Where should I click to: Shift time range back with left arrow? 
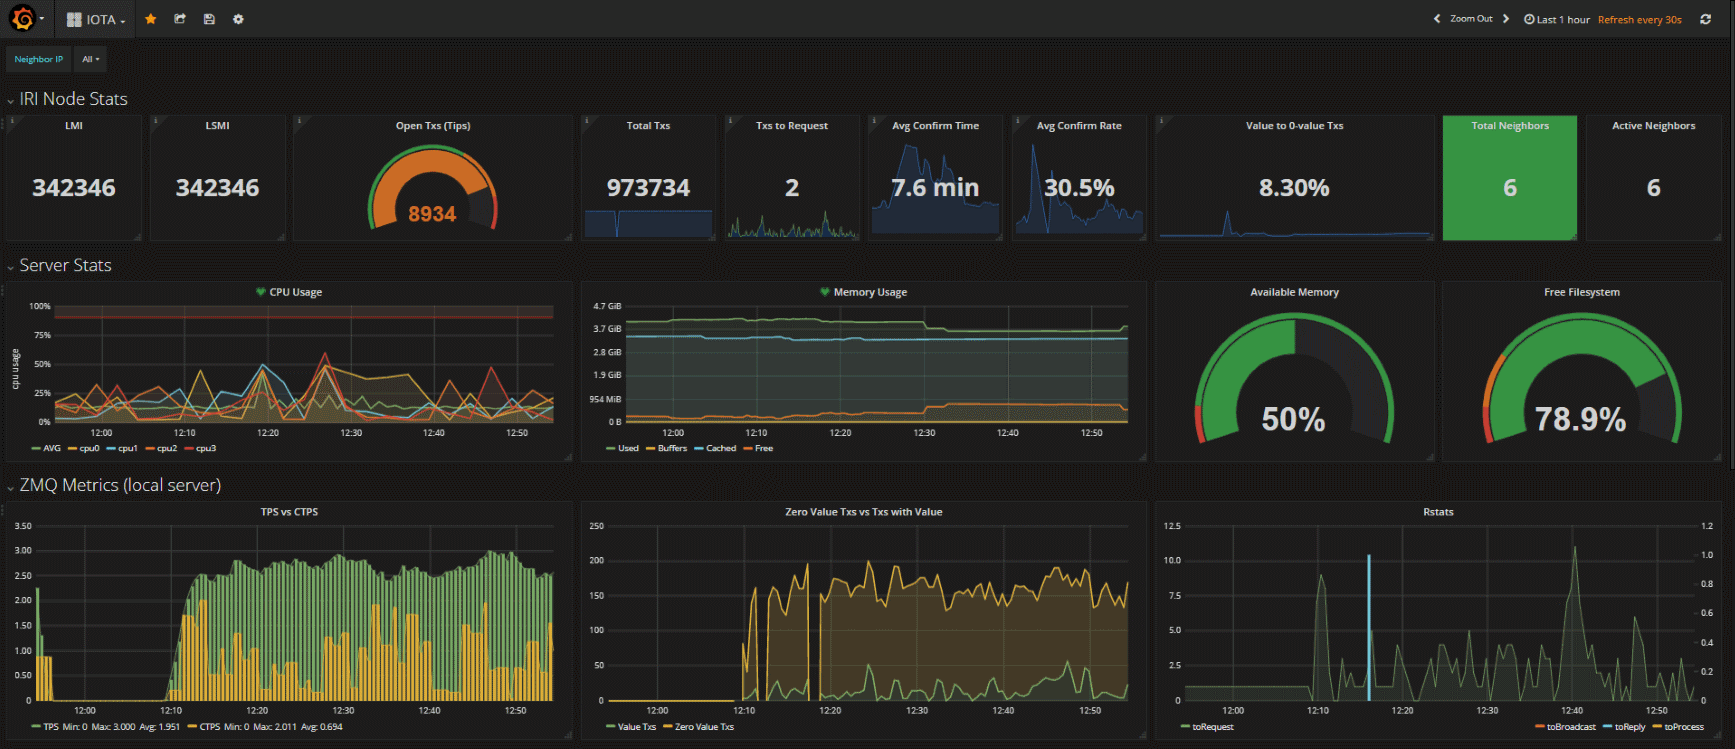coord(1437,19)
